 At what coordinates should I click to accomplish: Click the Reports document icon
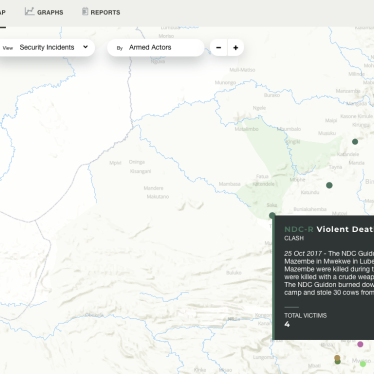[85, 12]
